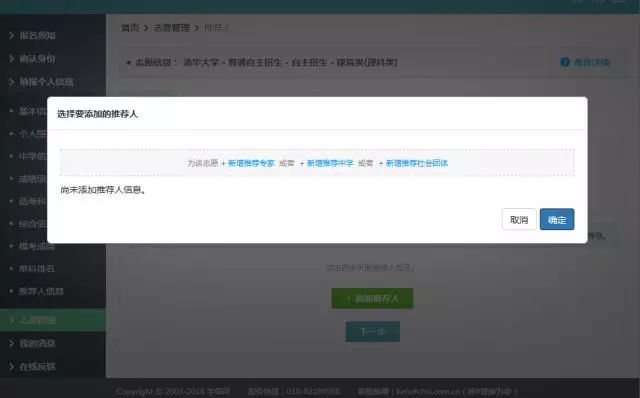Open the highlighted 志愿管理 sidebar section
This screenshot has height=398, width=640.
(53, 320)
